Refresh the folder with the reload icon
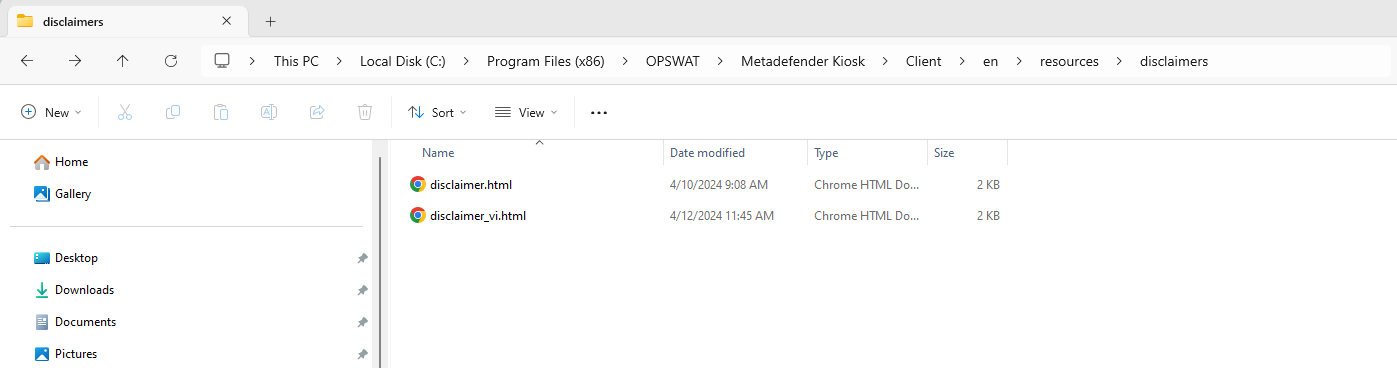 (171, 61)
